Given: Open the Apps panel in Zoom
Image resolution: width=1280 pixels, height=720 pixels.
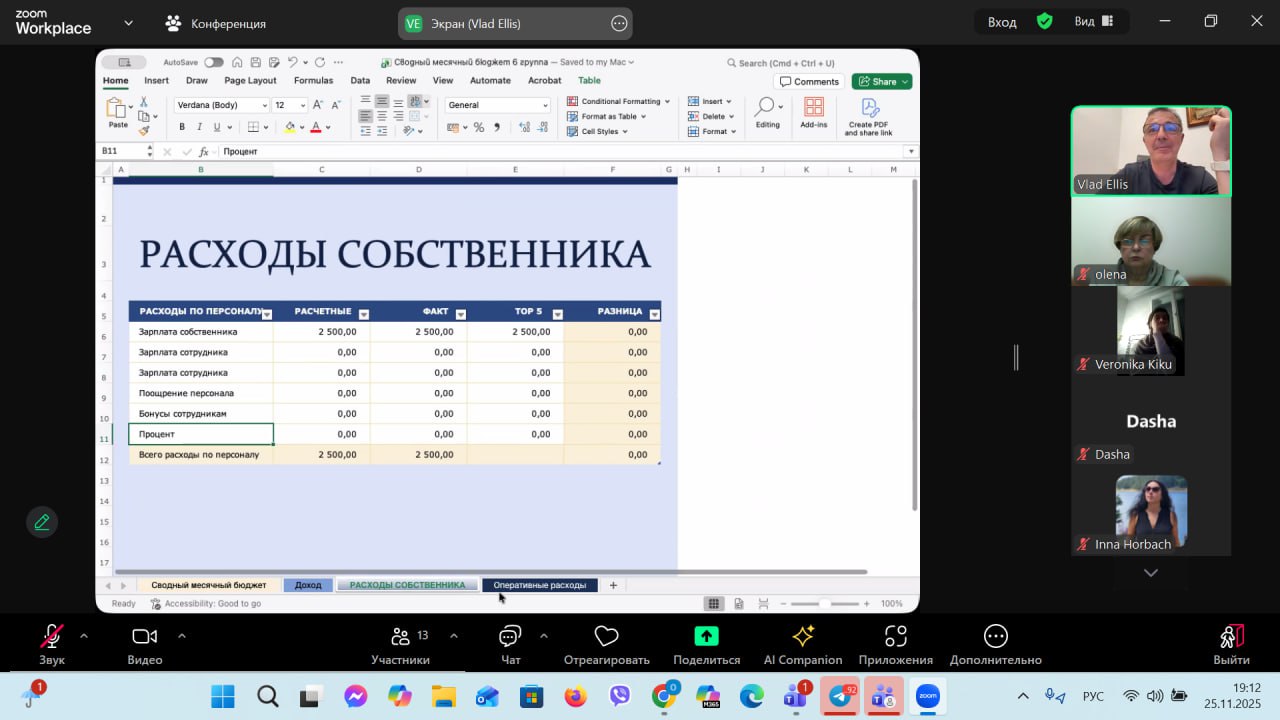Looking at the screenshot, I should click(895, 637).
